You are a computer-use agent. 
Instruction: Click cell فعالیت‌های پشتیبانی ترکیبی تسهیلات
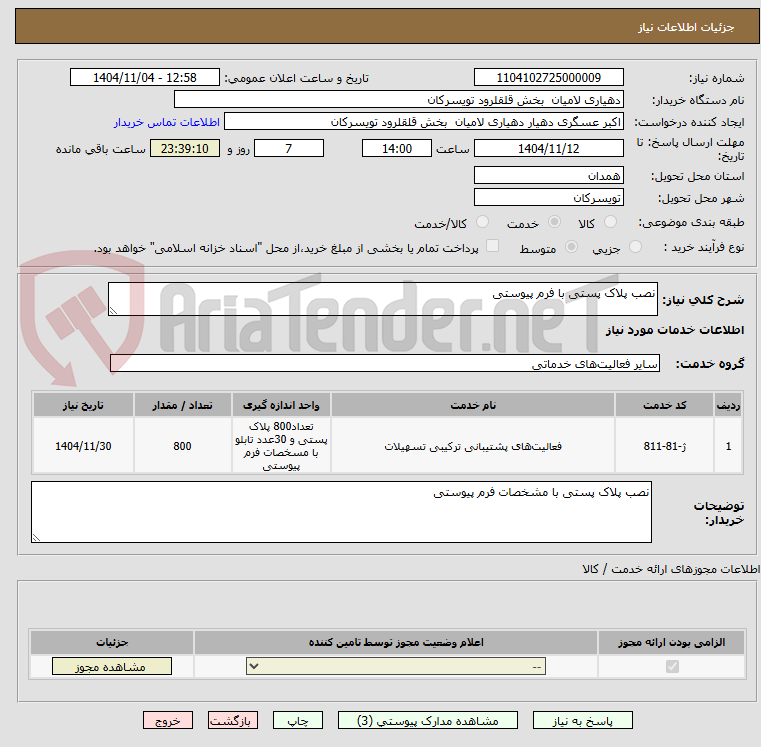(473, 446)
